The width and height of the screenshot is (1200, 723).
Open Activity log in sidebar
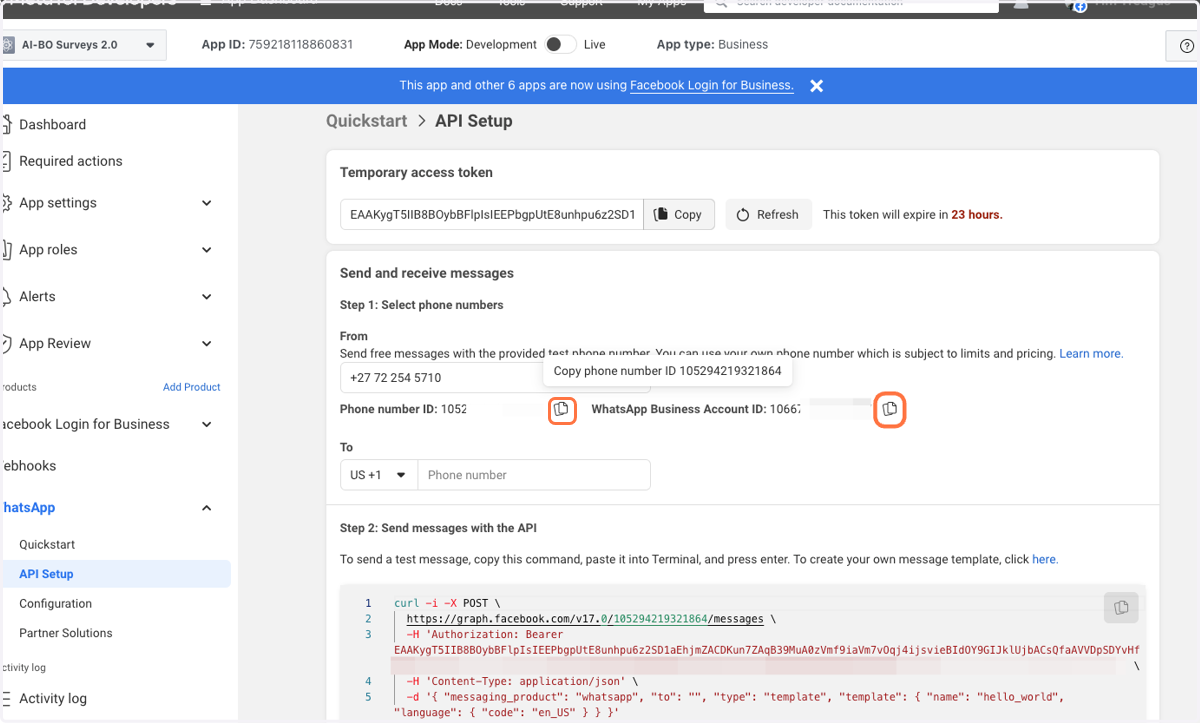(53, 699)
